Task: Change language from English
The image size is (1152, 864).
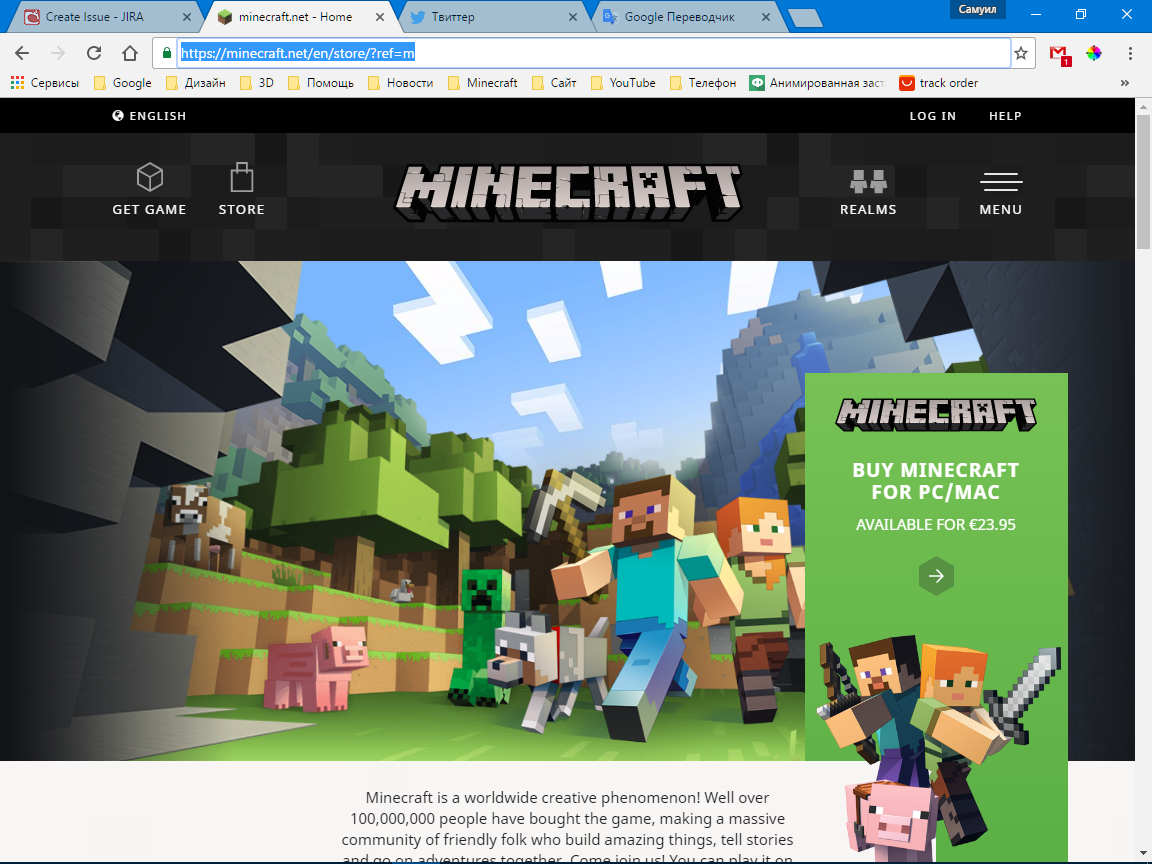Action: pyautogui.click(x=149, y=115)
